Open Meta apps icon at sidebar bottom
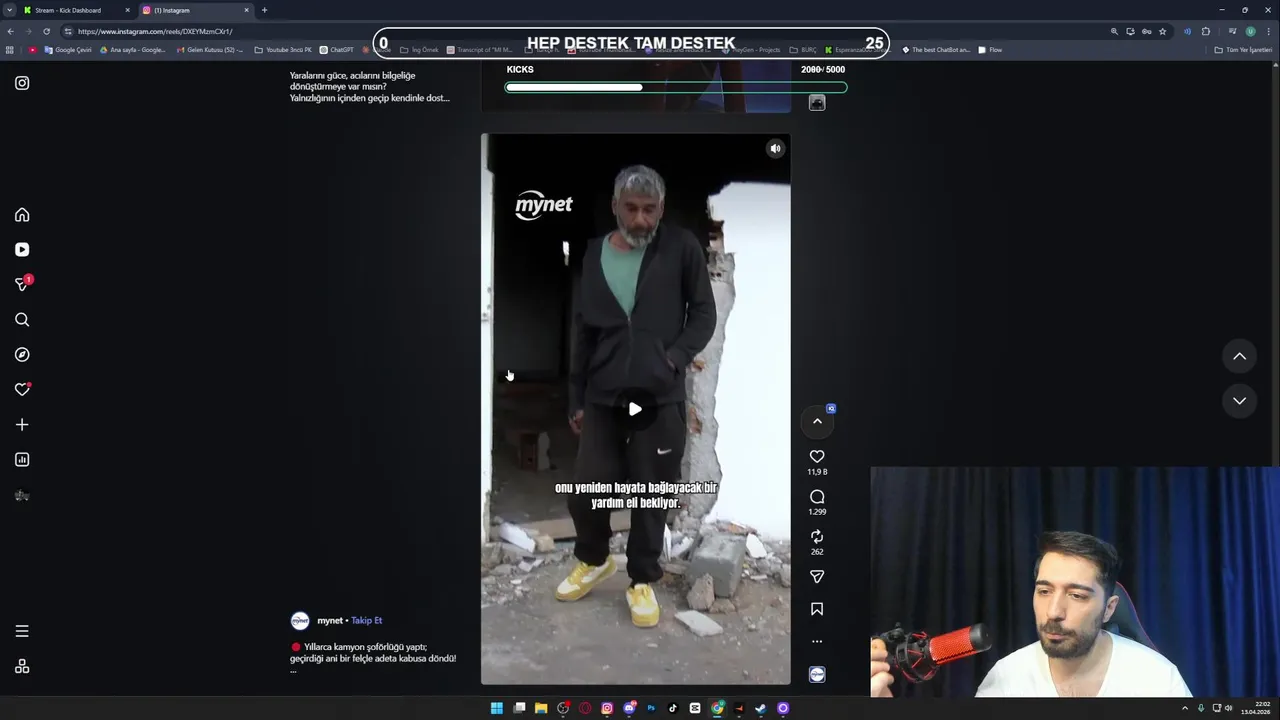Image resolution: width=1280 pixels, height=720 pixels. (x=22, y=666)
